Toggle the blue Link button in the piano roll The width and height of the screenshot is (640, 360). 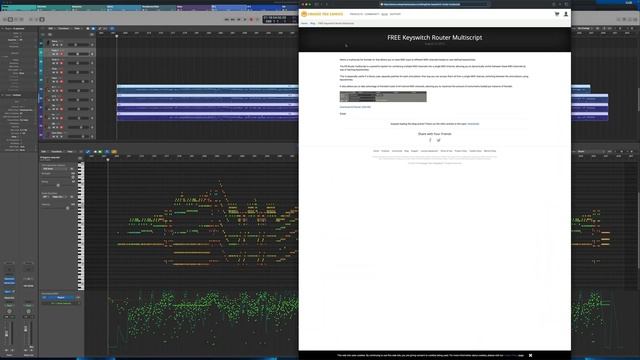[x=107, y=151]
